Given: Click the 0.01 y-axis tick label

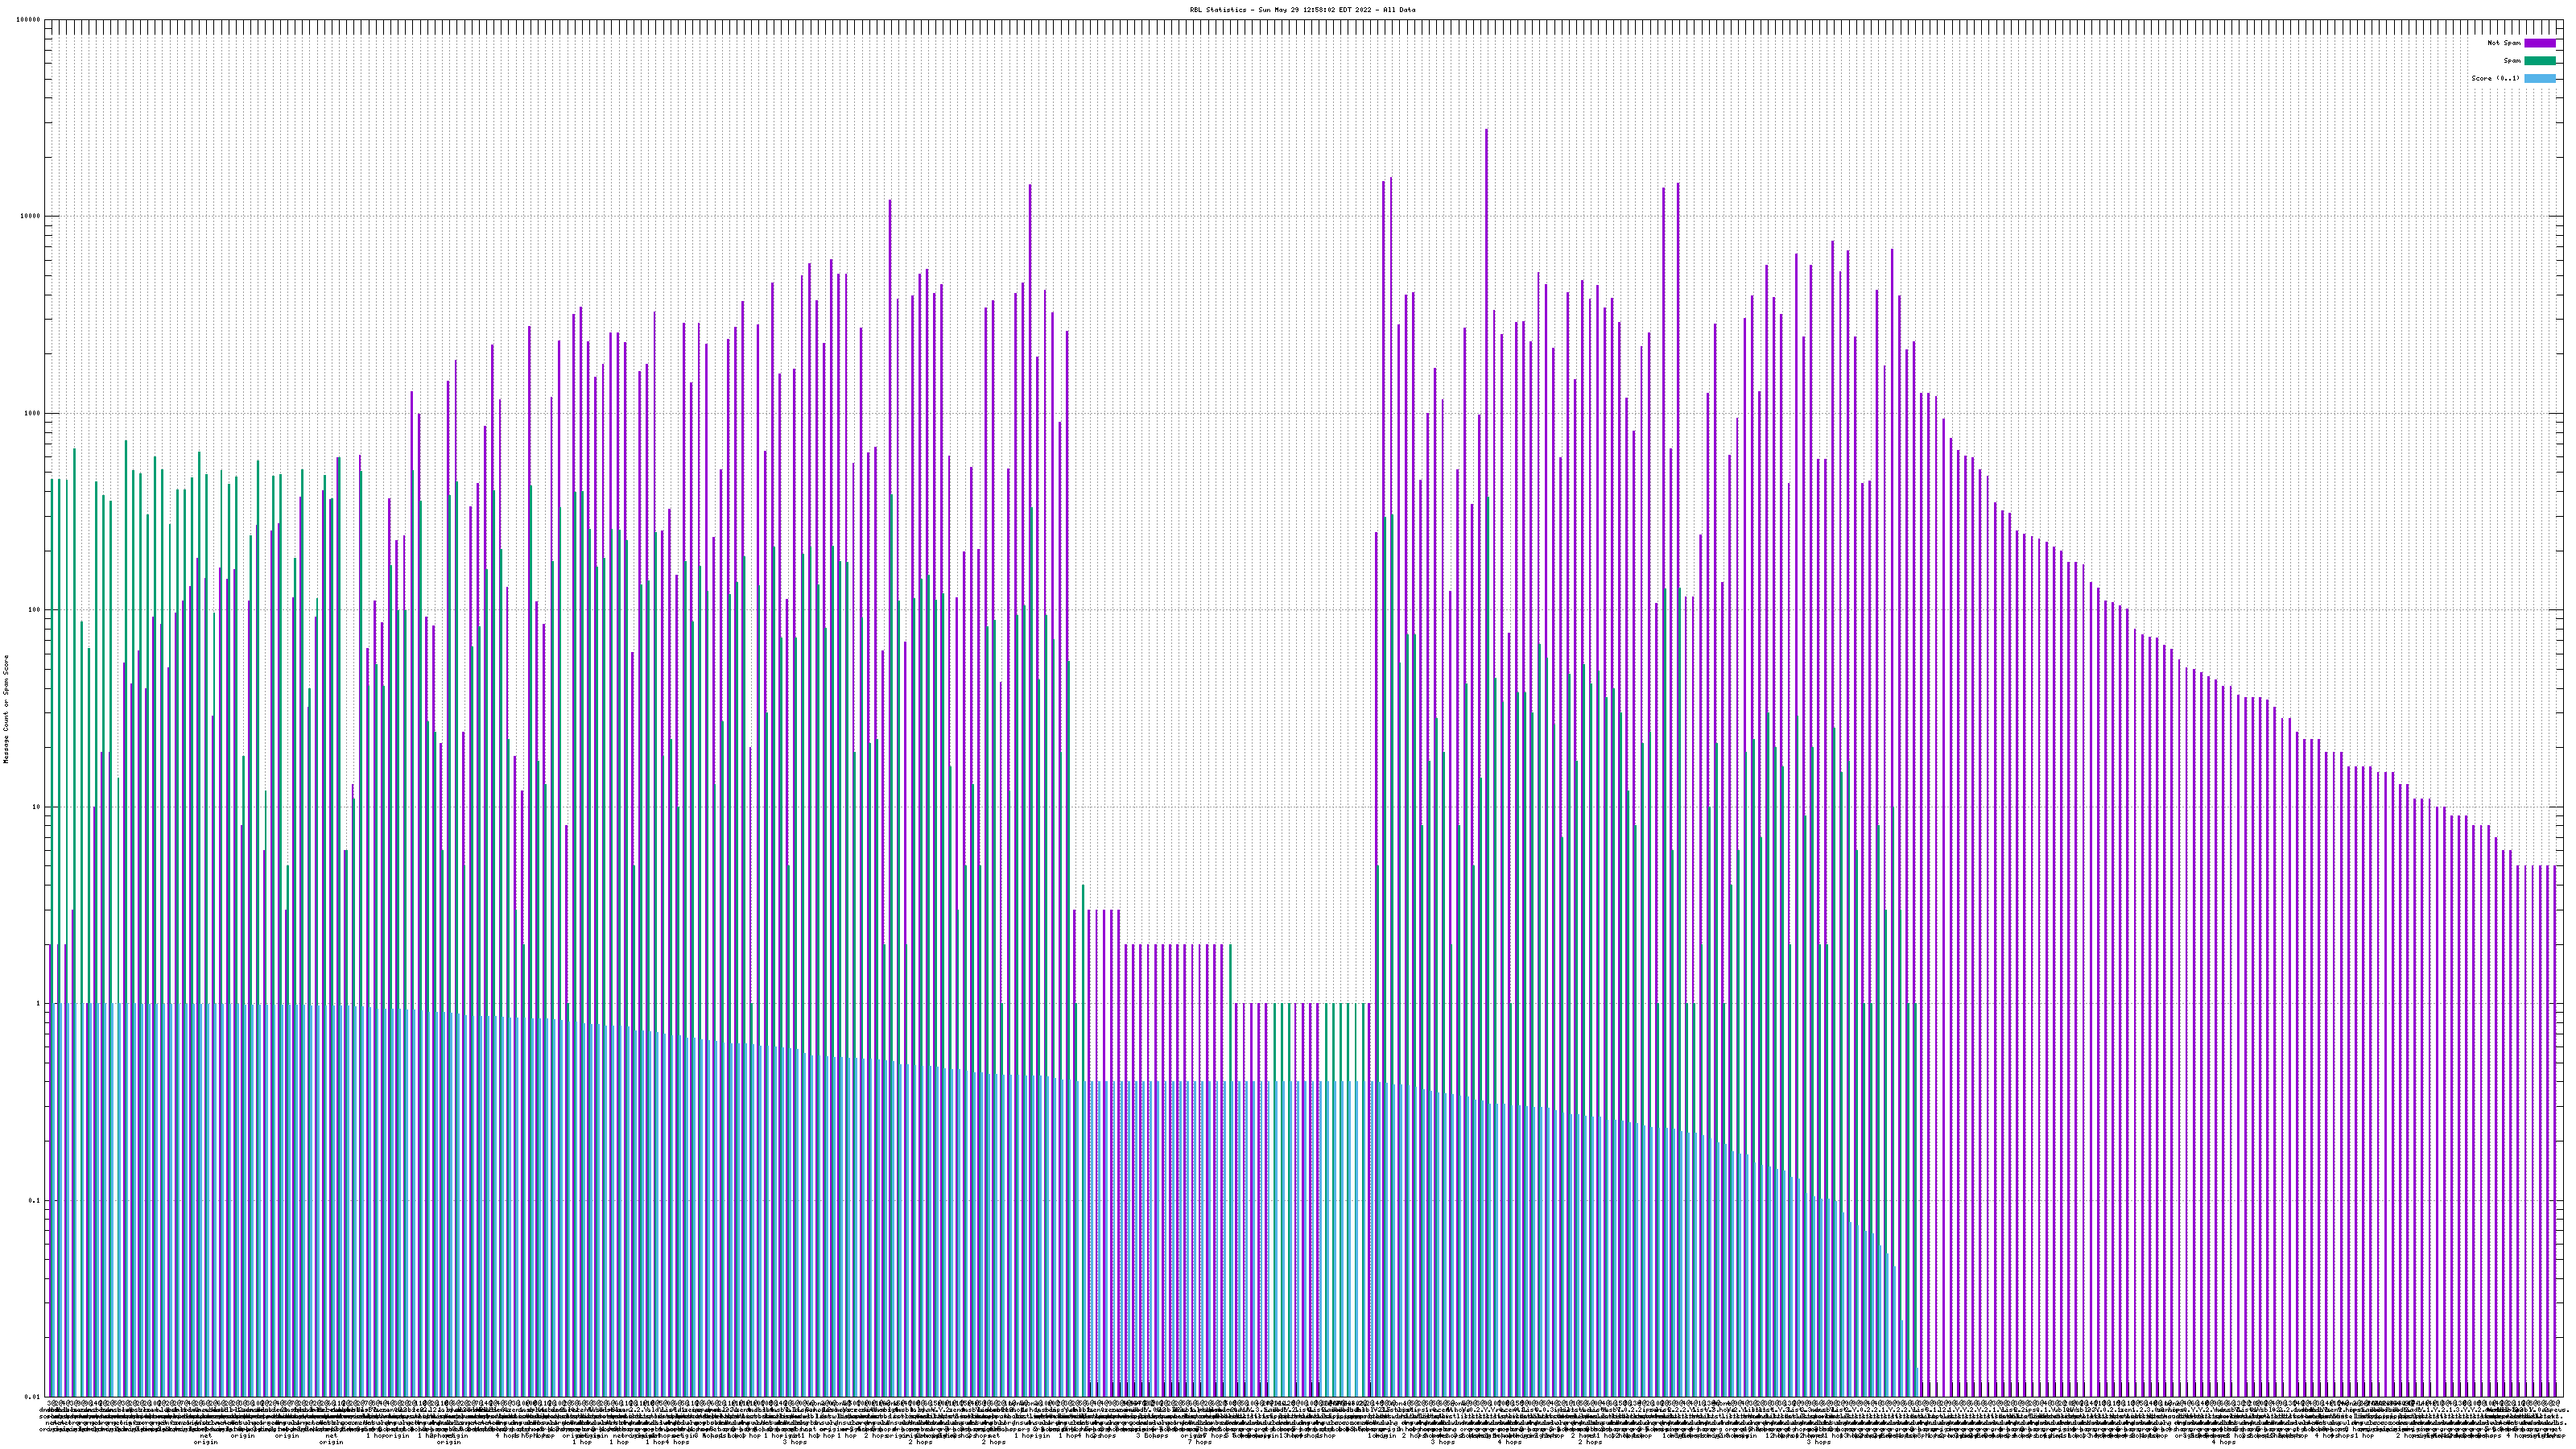Looking at the screenshot, I should point(34,1397).
